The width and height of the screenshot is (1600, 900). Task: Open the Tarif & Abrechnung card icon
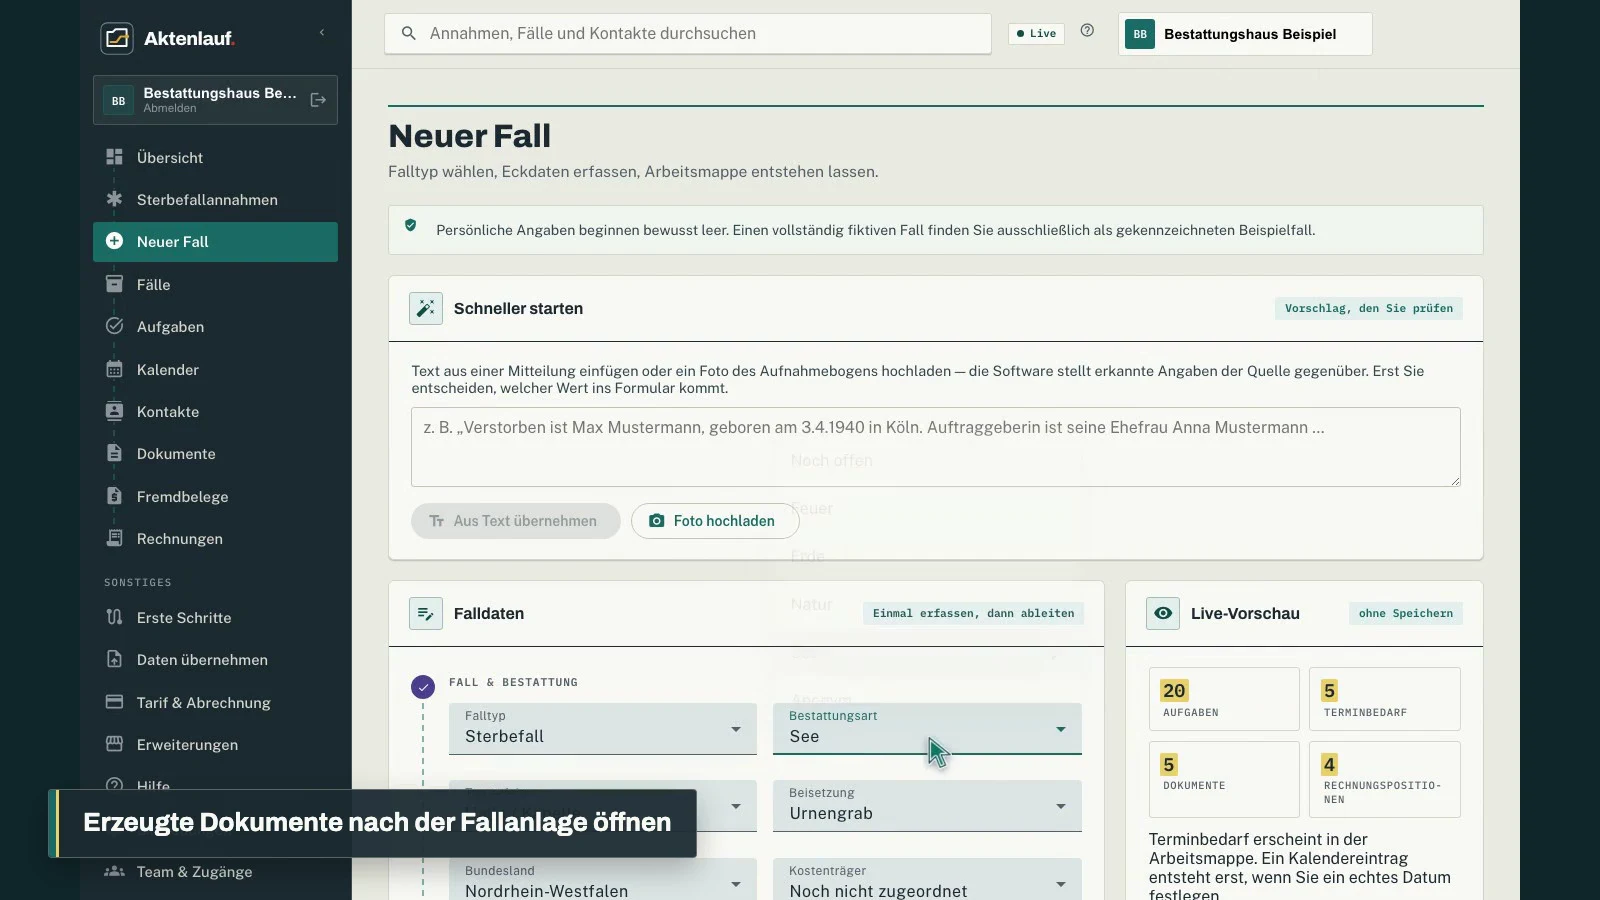(x=114, y=702)
